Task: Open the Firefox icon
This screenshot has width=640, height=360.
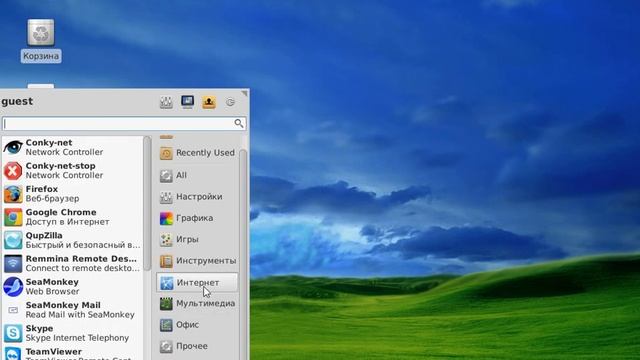Action: coord(13,194)
